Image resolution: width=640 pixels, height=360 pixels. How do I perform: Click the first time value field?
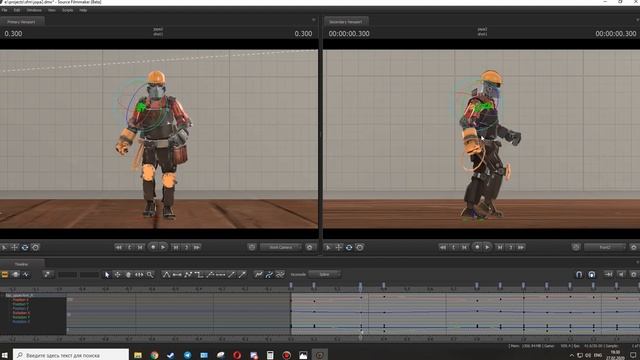click(x=67, y=275)
